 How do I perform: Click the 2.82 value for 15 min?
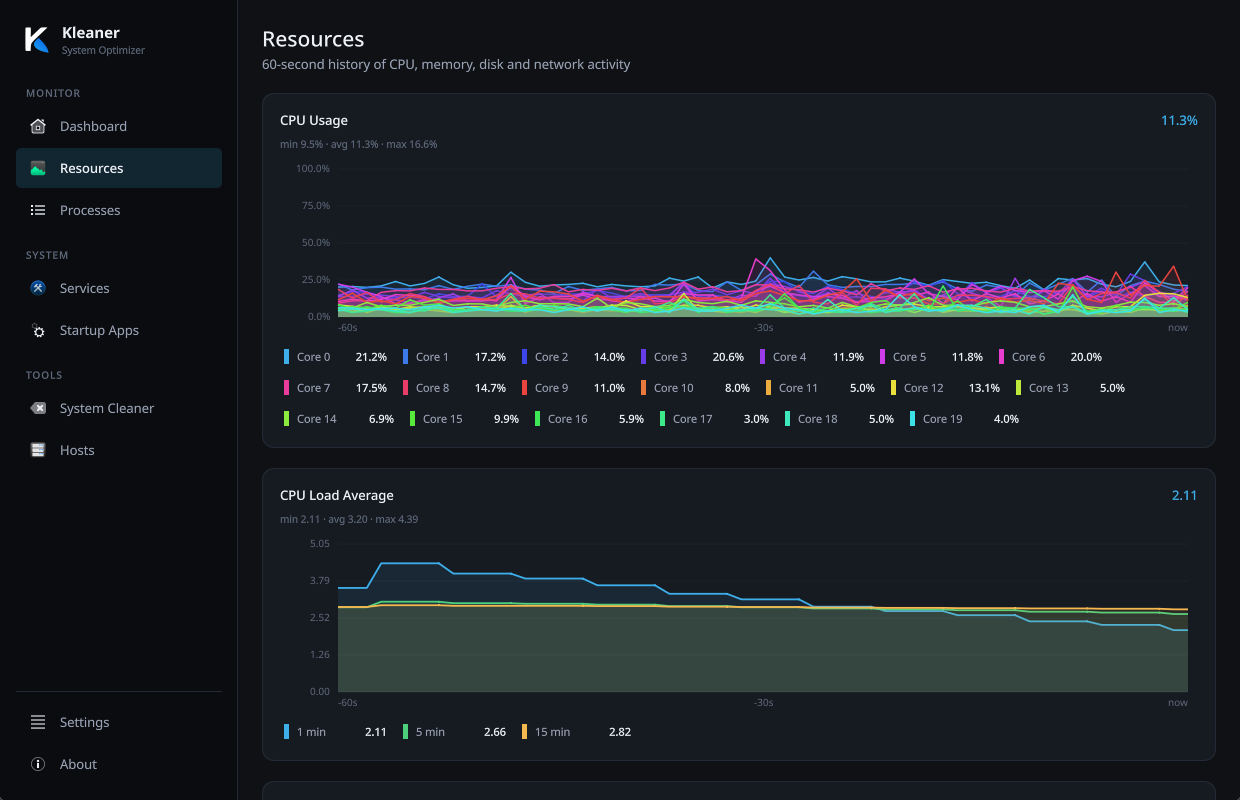point(620,732)
